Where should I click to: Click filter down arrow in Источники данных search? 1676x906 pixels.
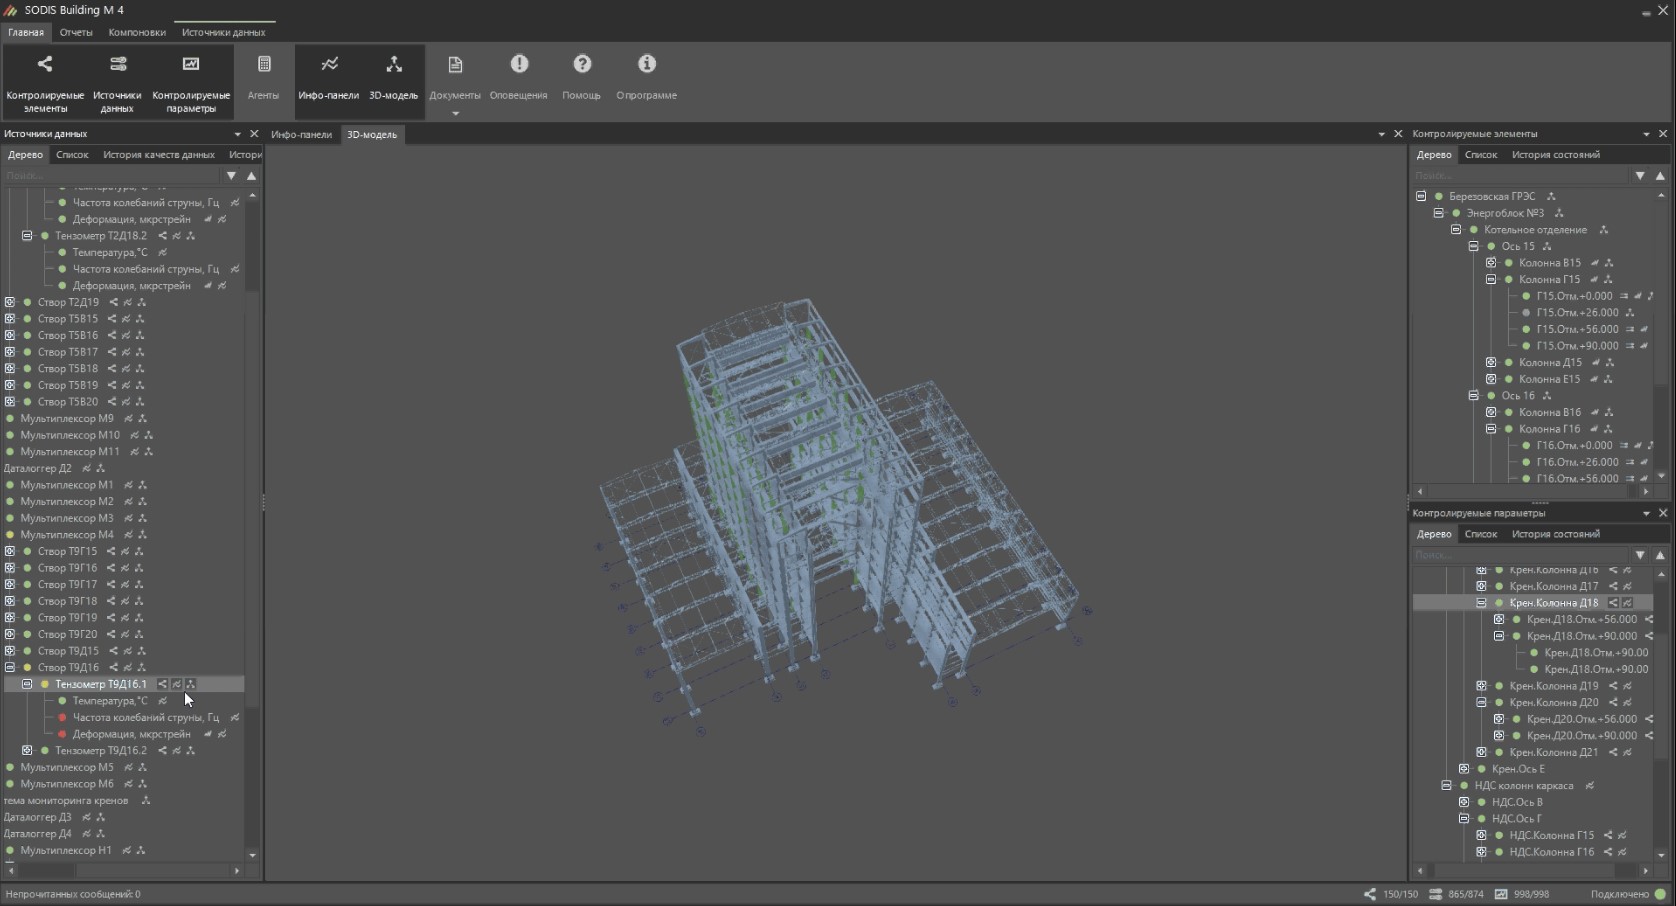click(x=231, y=176)
